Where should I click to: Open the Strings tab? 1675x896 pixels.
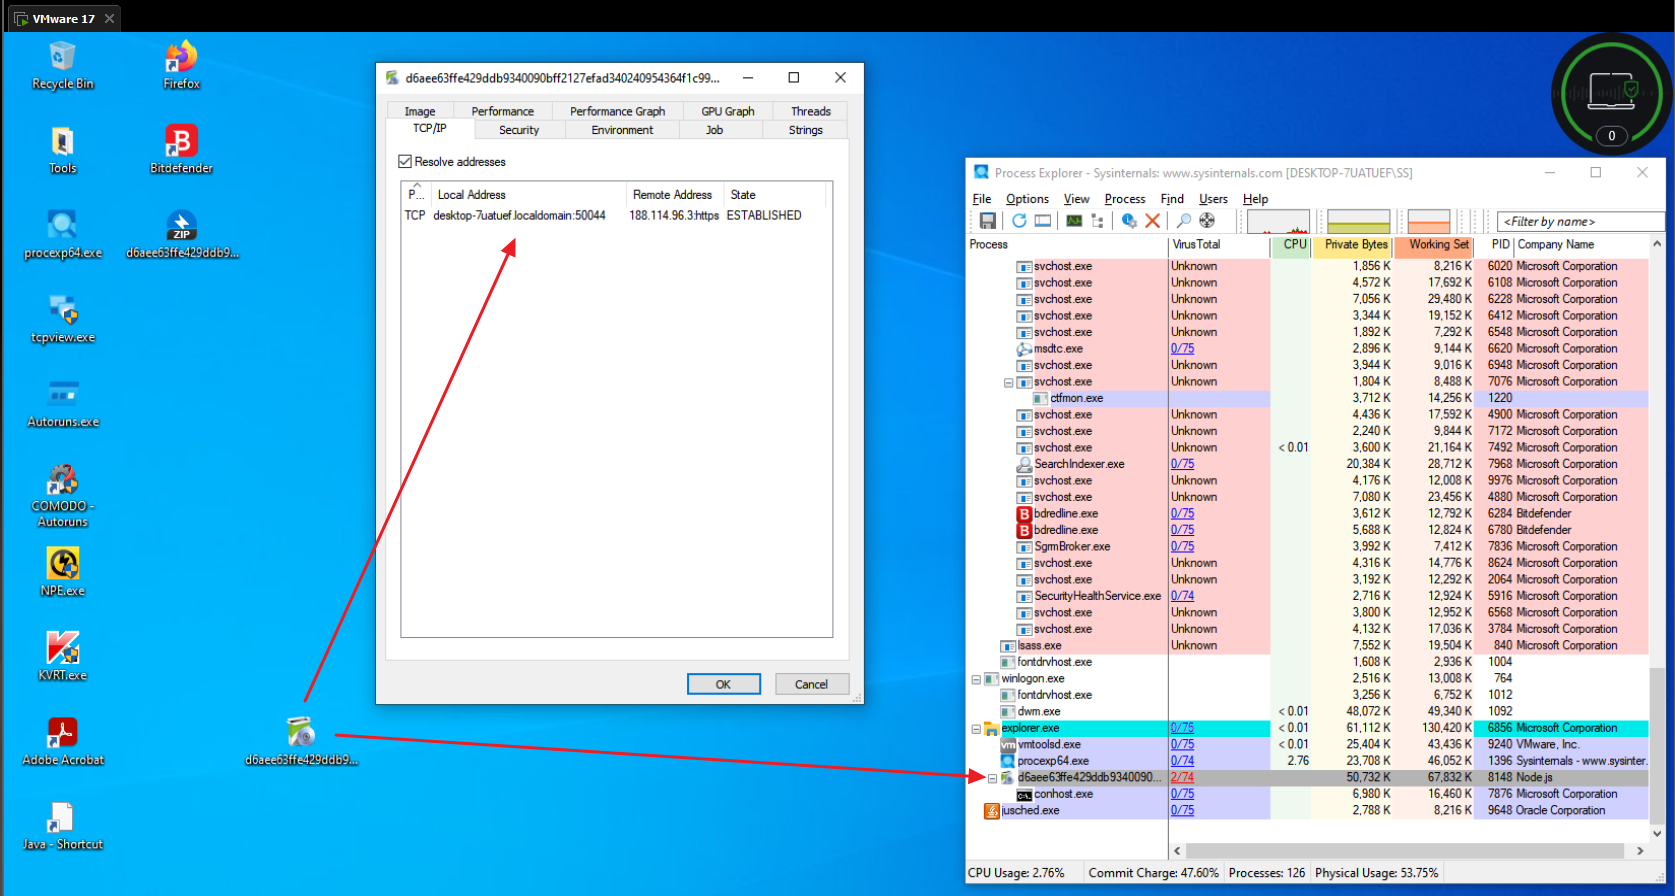(806, 130)
